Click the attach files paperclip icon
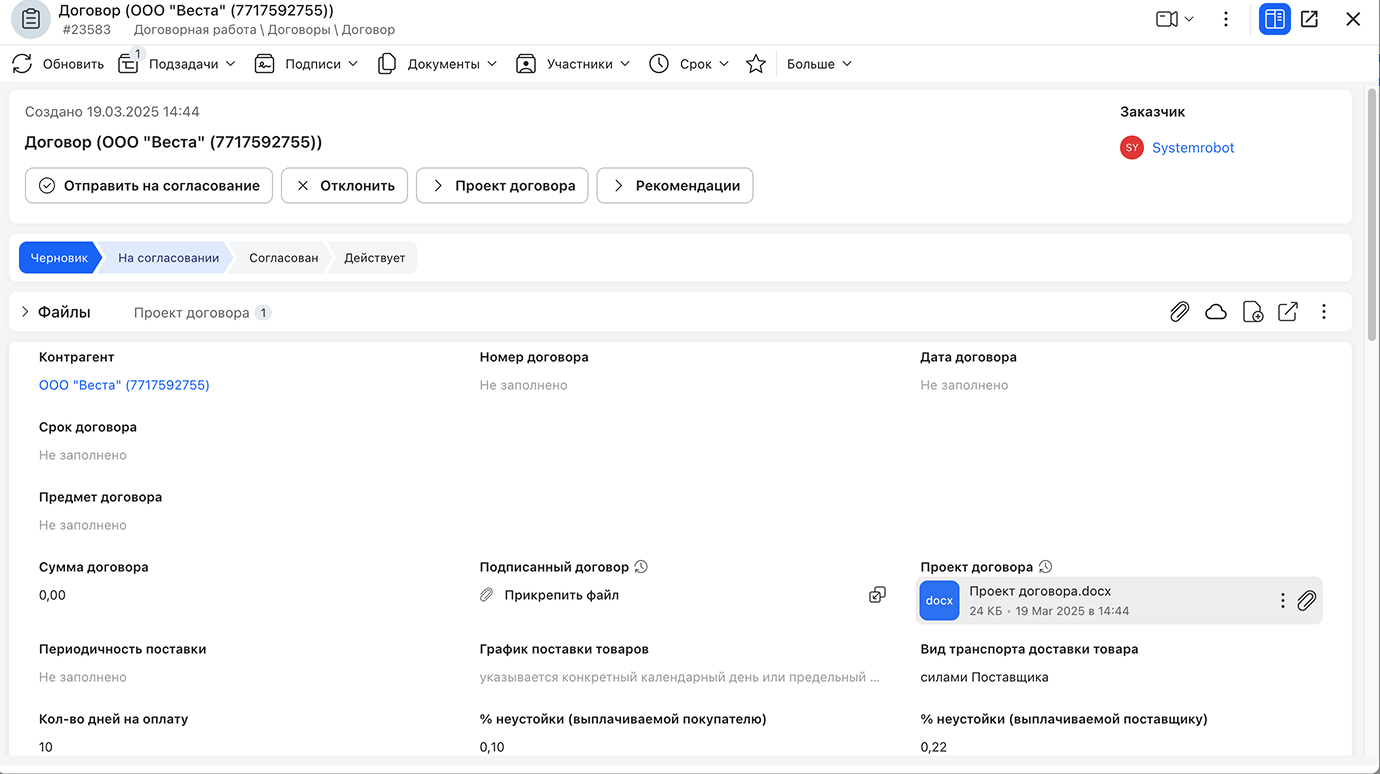Viewport: 1380px width, 774px height. click(1179, 311)
